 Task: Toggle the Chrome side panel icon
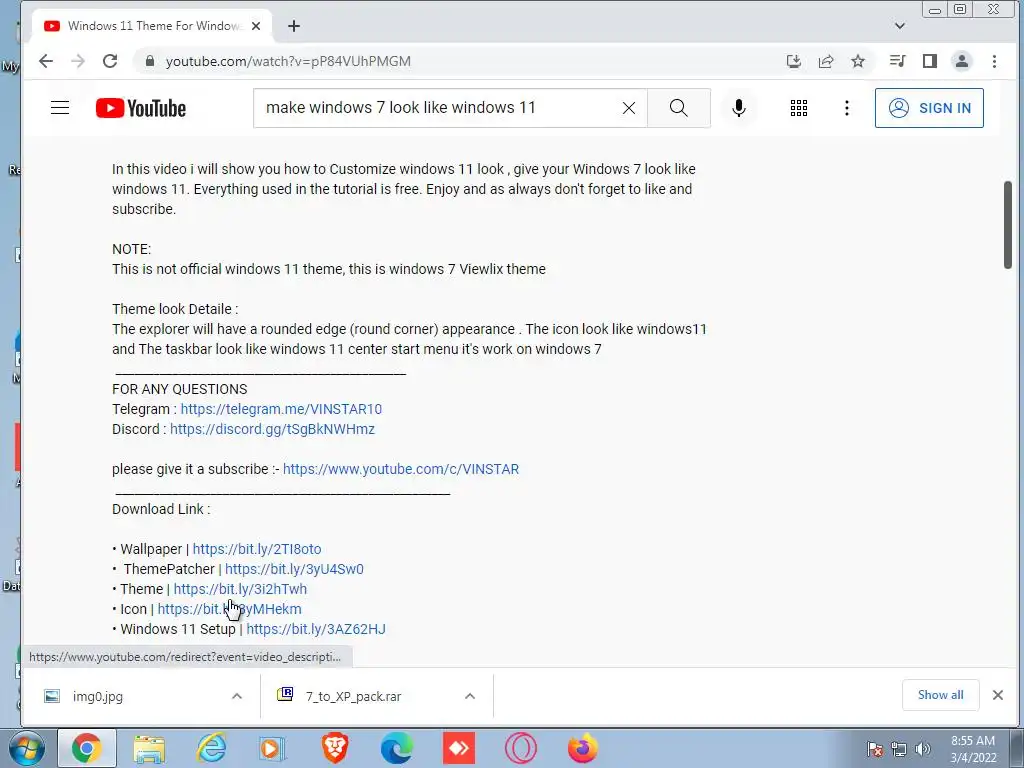point(929,61)
